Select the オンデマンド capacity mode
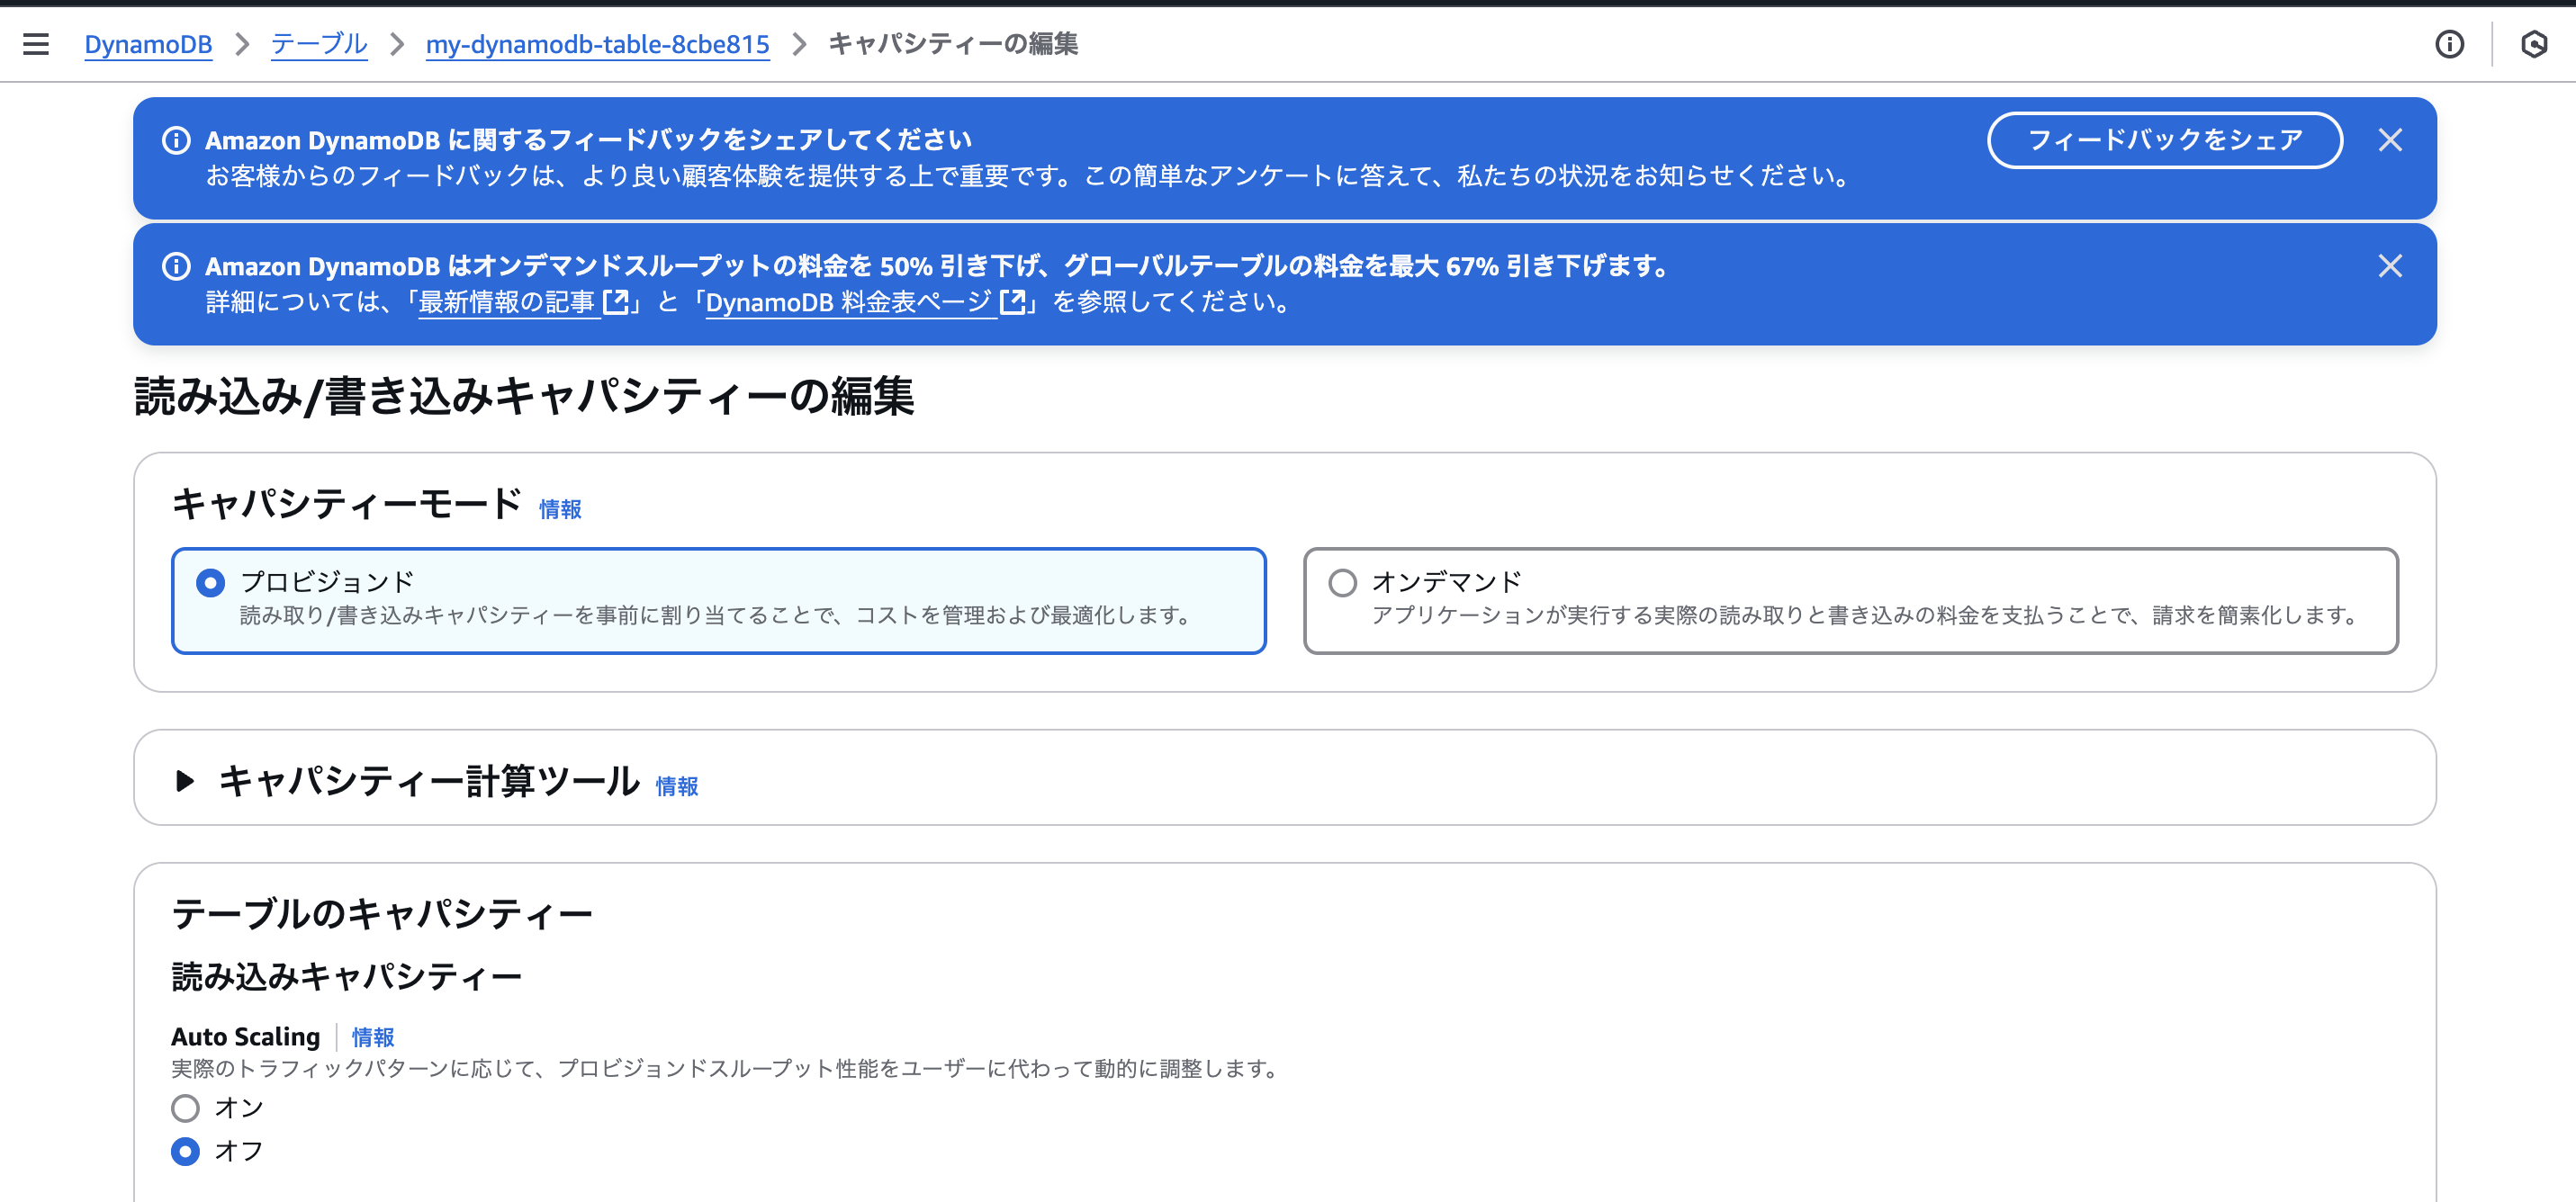Viewport: 2576px width, 1202px height. pos(1342,581)
